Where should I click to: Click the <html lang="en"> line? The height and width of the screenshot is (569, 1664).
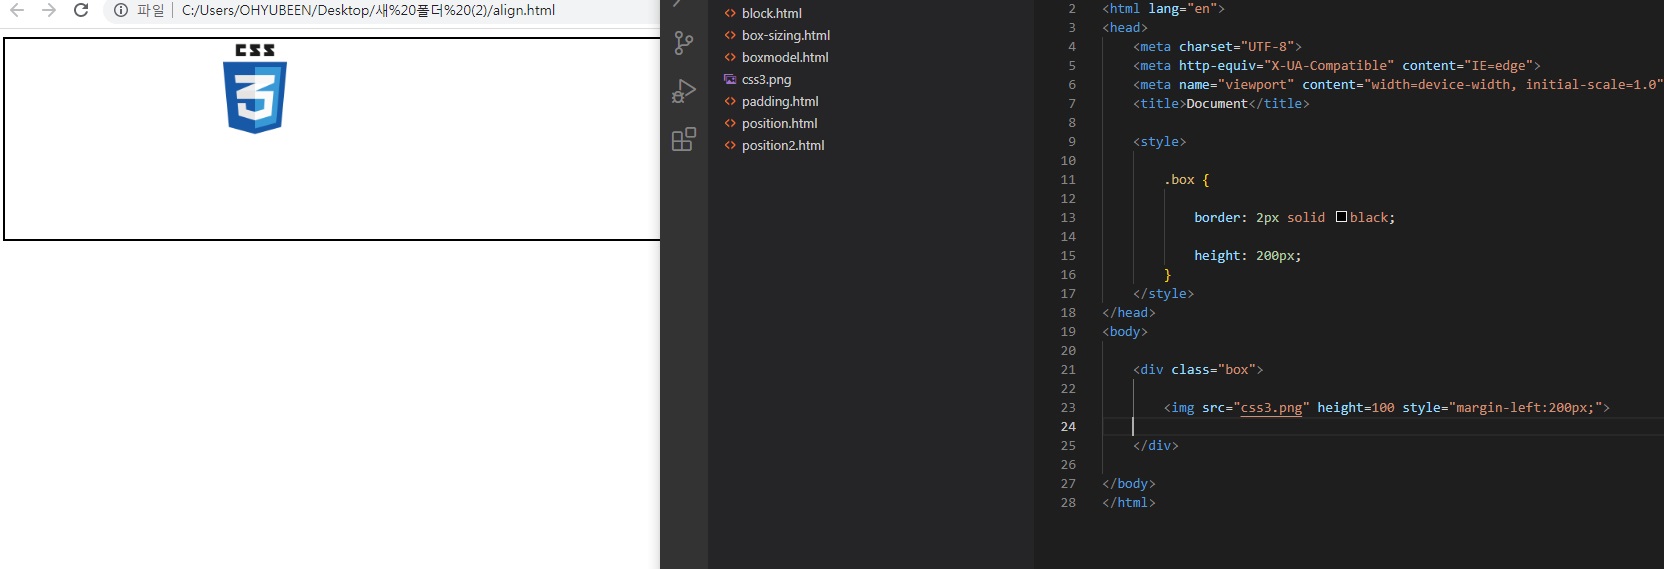click(x=1163, y=8)
